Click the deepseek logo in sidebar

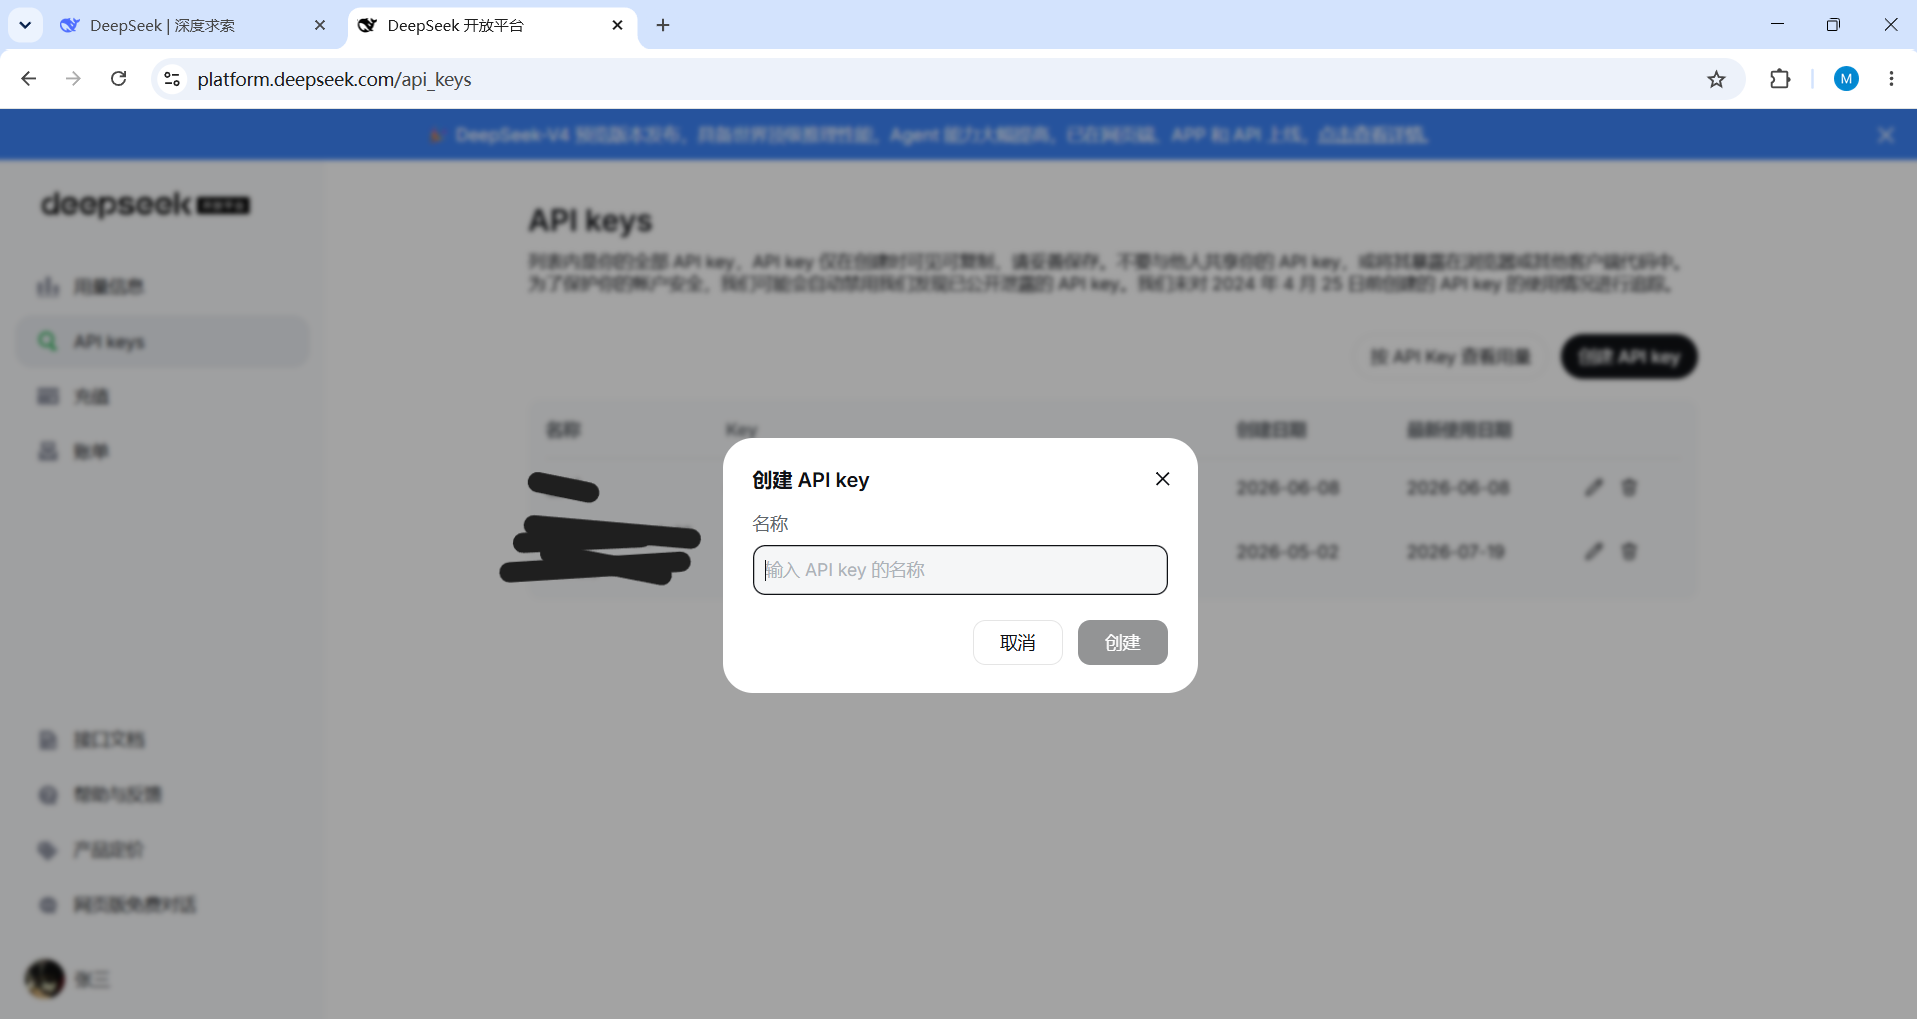coord(145,204)
